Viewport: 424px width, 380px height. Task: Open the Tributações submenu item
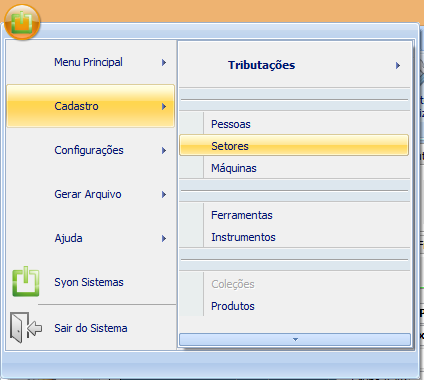click(x=294, y=65)
